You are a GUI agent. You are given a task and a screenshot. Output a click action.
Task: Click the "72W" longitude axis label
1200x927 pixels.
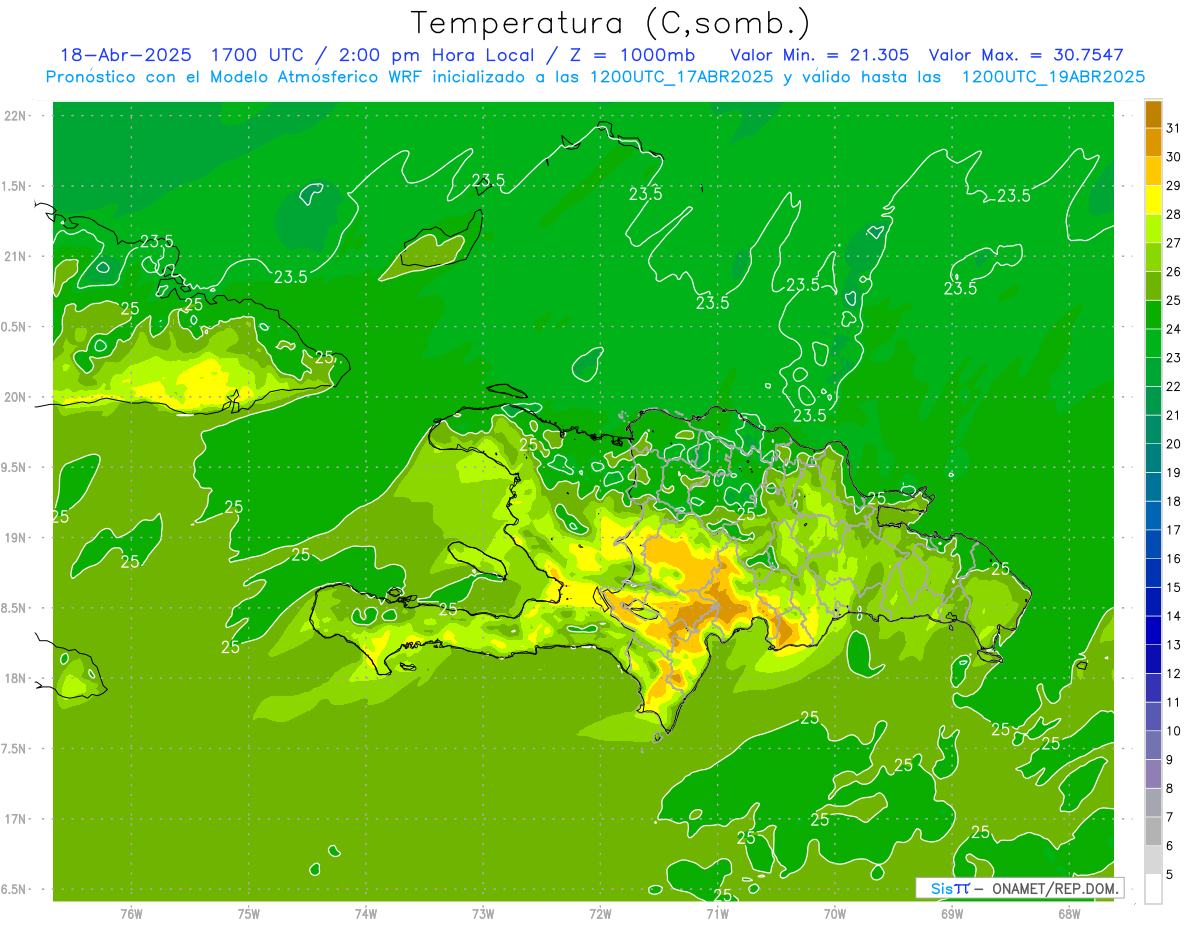pos(600,914)
